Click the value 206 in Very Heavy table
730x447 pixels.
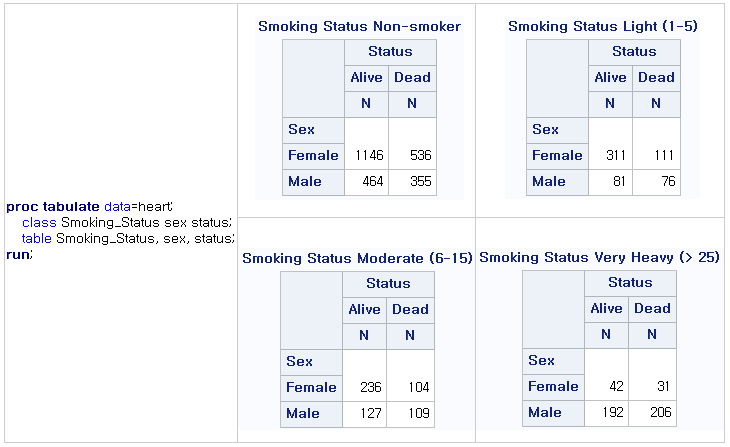pyautogui.click(x=661, y=412)
